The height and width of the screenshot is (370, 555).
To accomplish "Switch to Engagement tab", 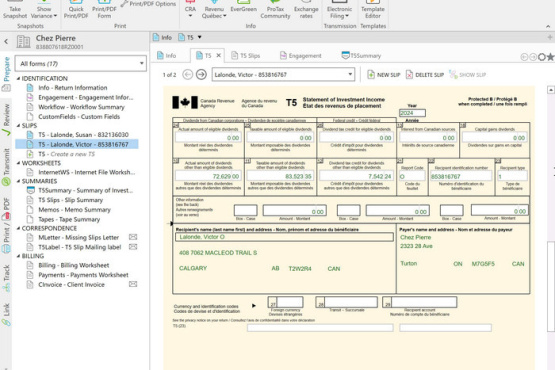I will click(300, 56).
